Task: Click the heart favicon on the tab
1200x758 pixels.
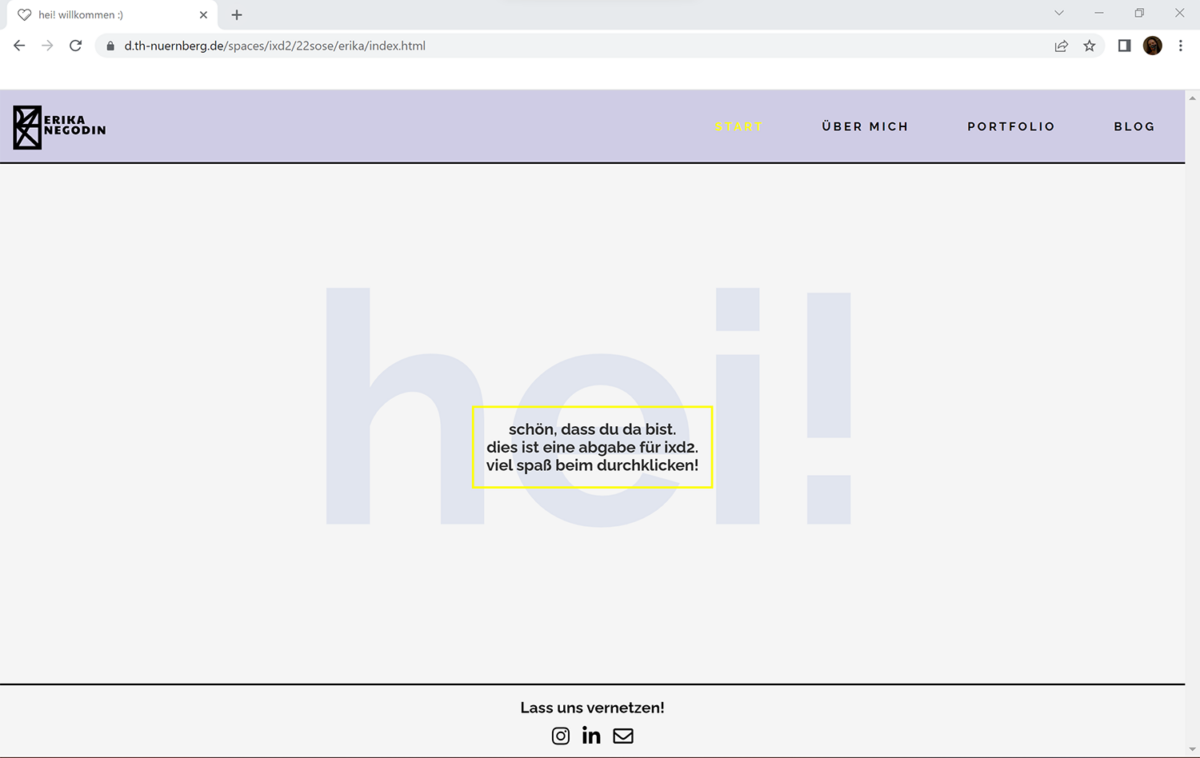Action: pyautogui.click(x=25, y=15)
